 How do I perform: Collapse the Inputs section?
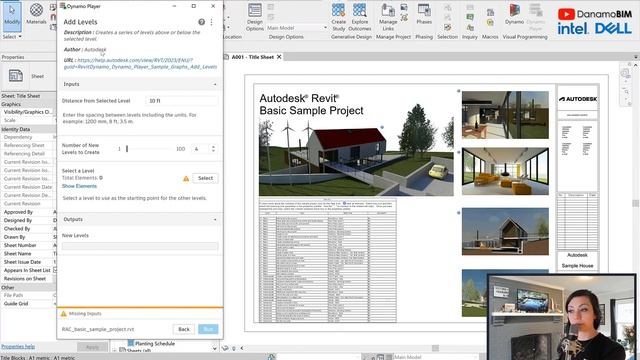(x=215, y=84)
